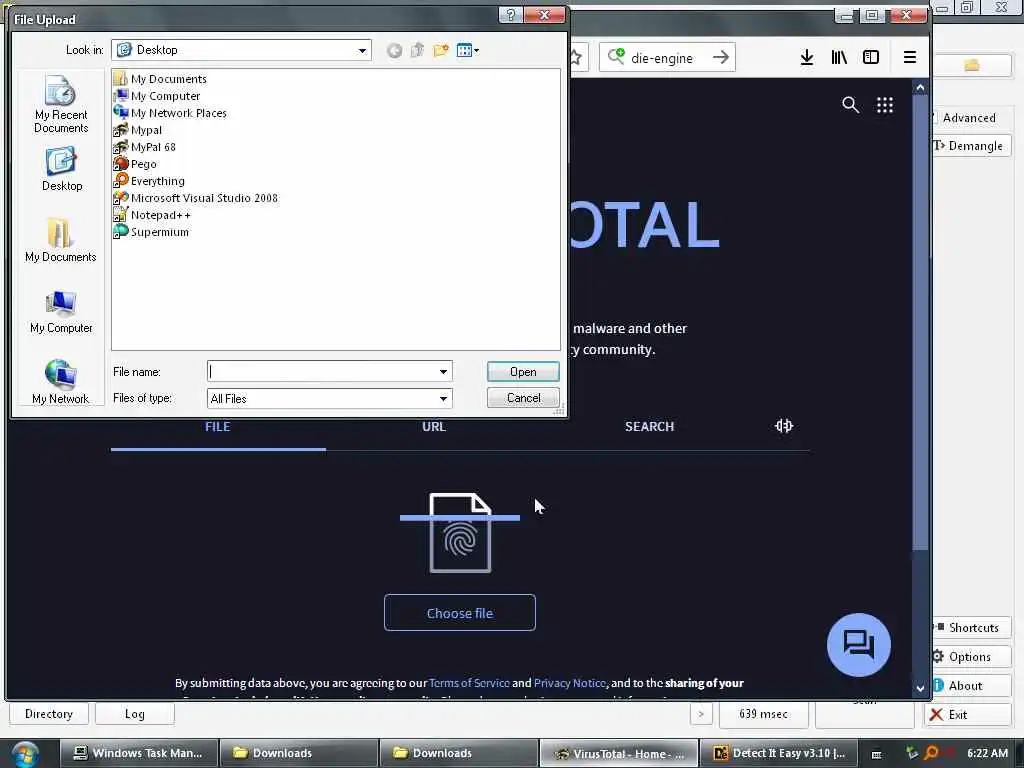Click the VirusTotal search magnifier icon

pos(850,104)
